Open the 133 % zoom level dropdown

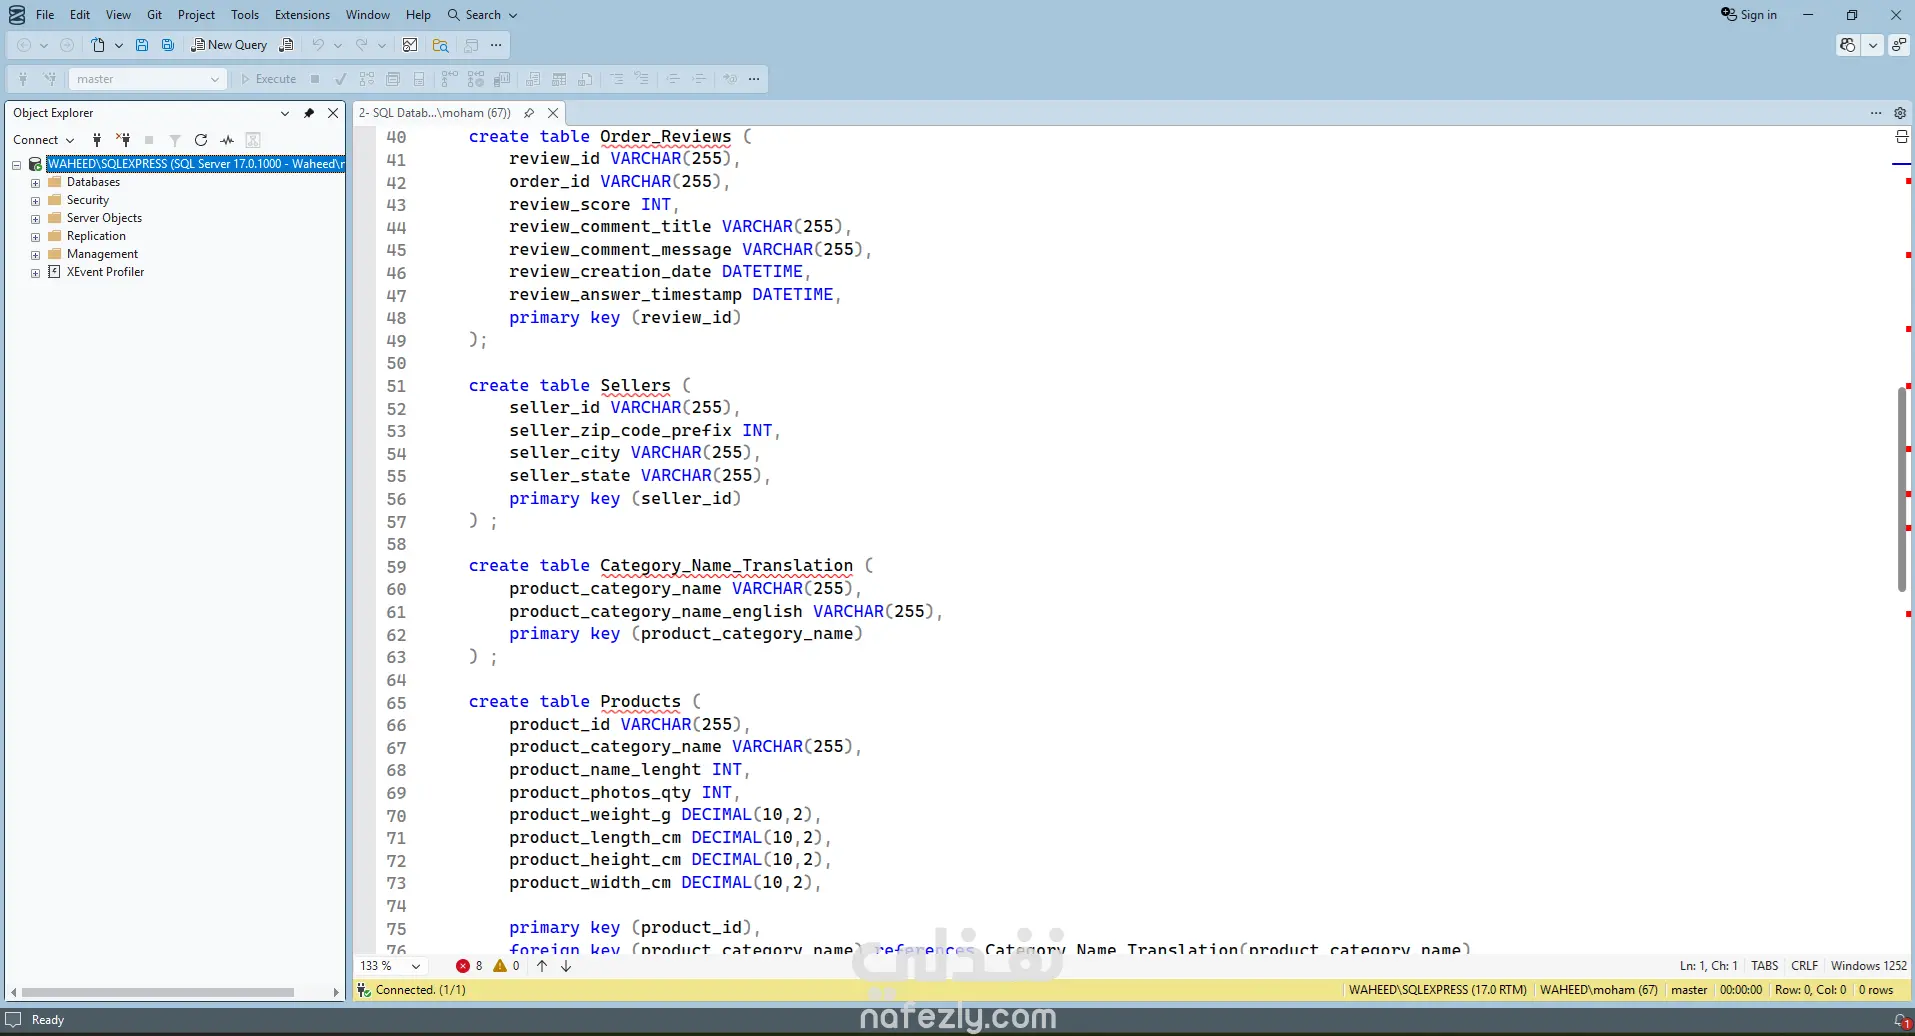tap(415, 966)
